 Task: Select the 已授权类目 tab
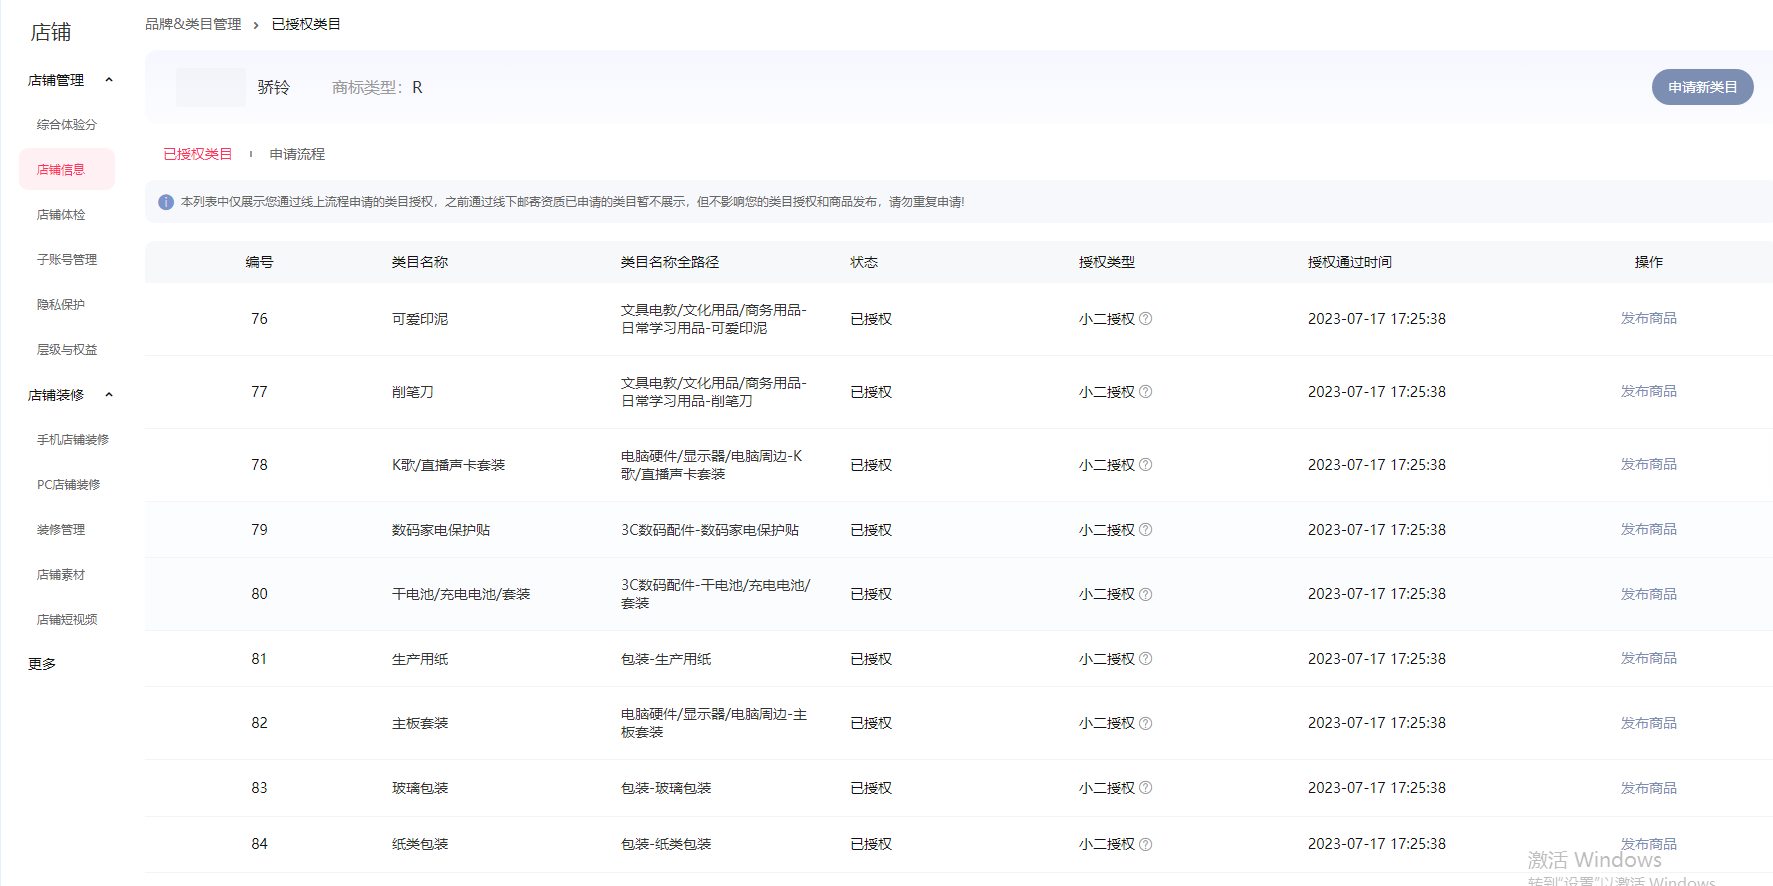pos(197,154)
